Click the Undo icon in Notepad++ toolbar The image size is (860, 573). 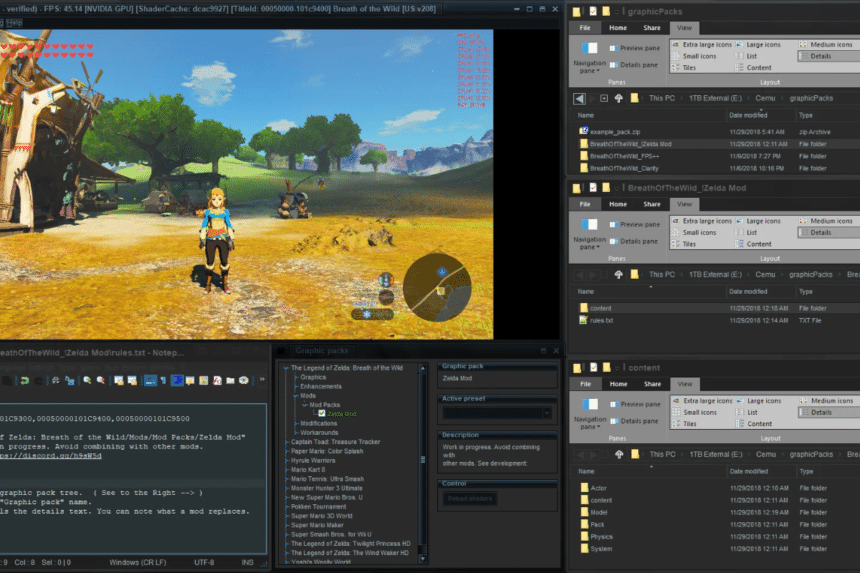[x=25, y=380]
